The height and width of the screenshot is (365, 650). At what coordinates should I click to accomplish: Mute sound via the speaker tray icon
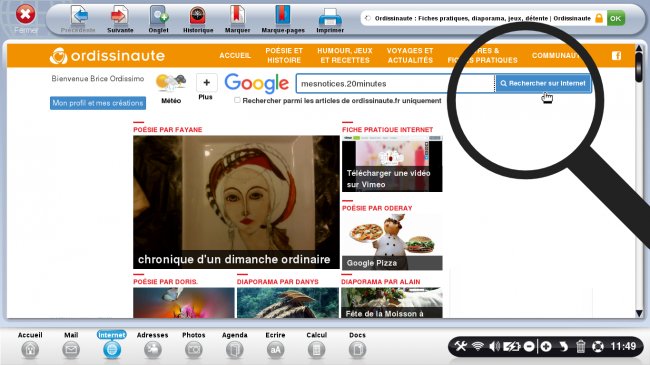[494, 346]
